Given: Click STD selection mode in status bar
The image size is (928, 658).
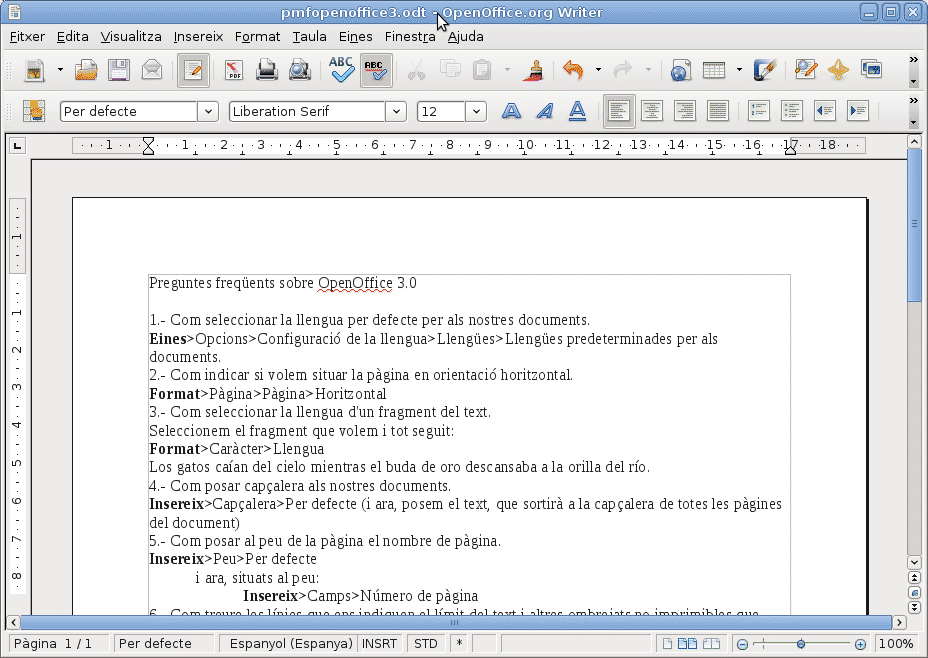Looking at the screenshot, I should tap(426, 644).
